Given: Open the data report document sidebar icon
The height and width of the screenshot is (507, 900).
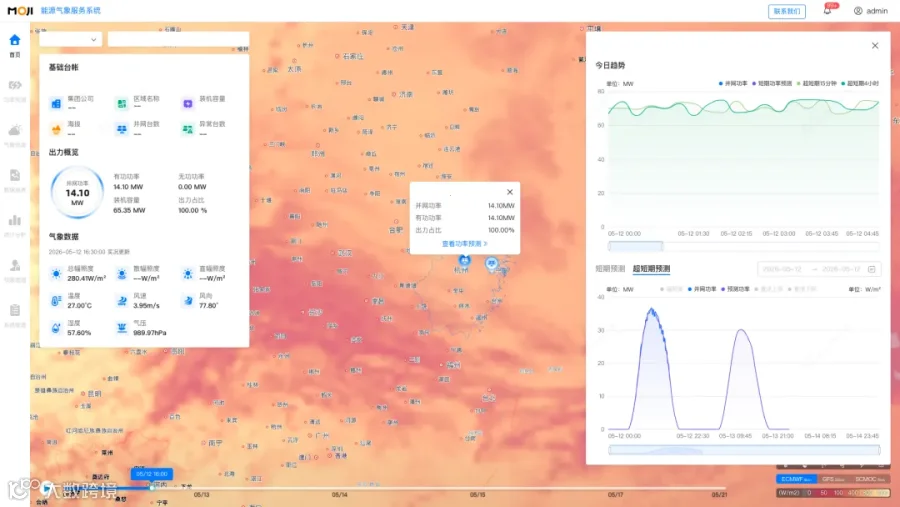Looking at the screenshot, I should coord(15,175).
